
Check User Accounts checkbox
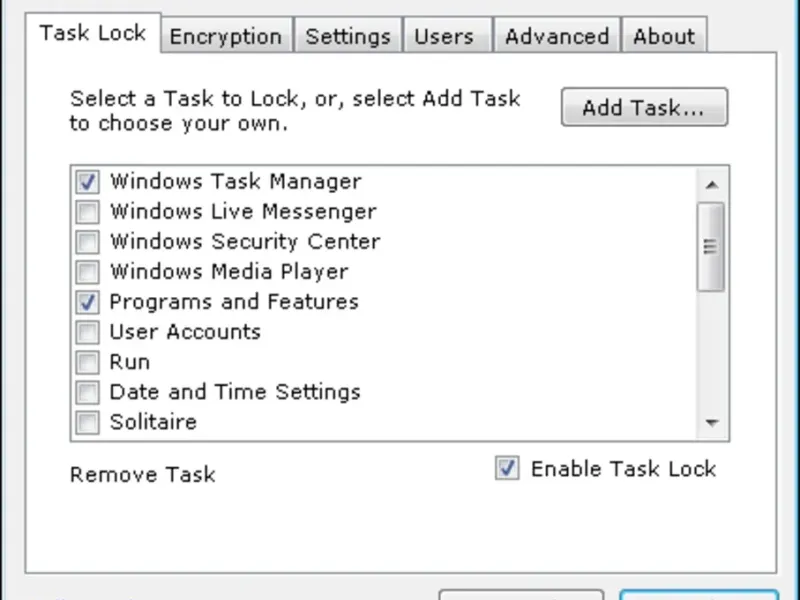tap(87, 332)
